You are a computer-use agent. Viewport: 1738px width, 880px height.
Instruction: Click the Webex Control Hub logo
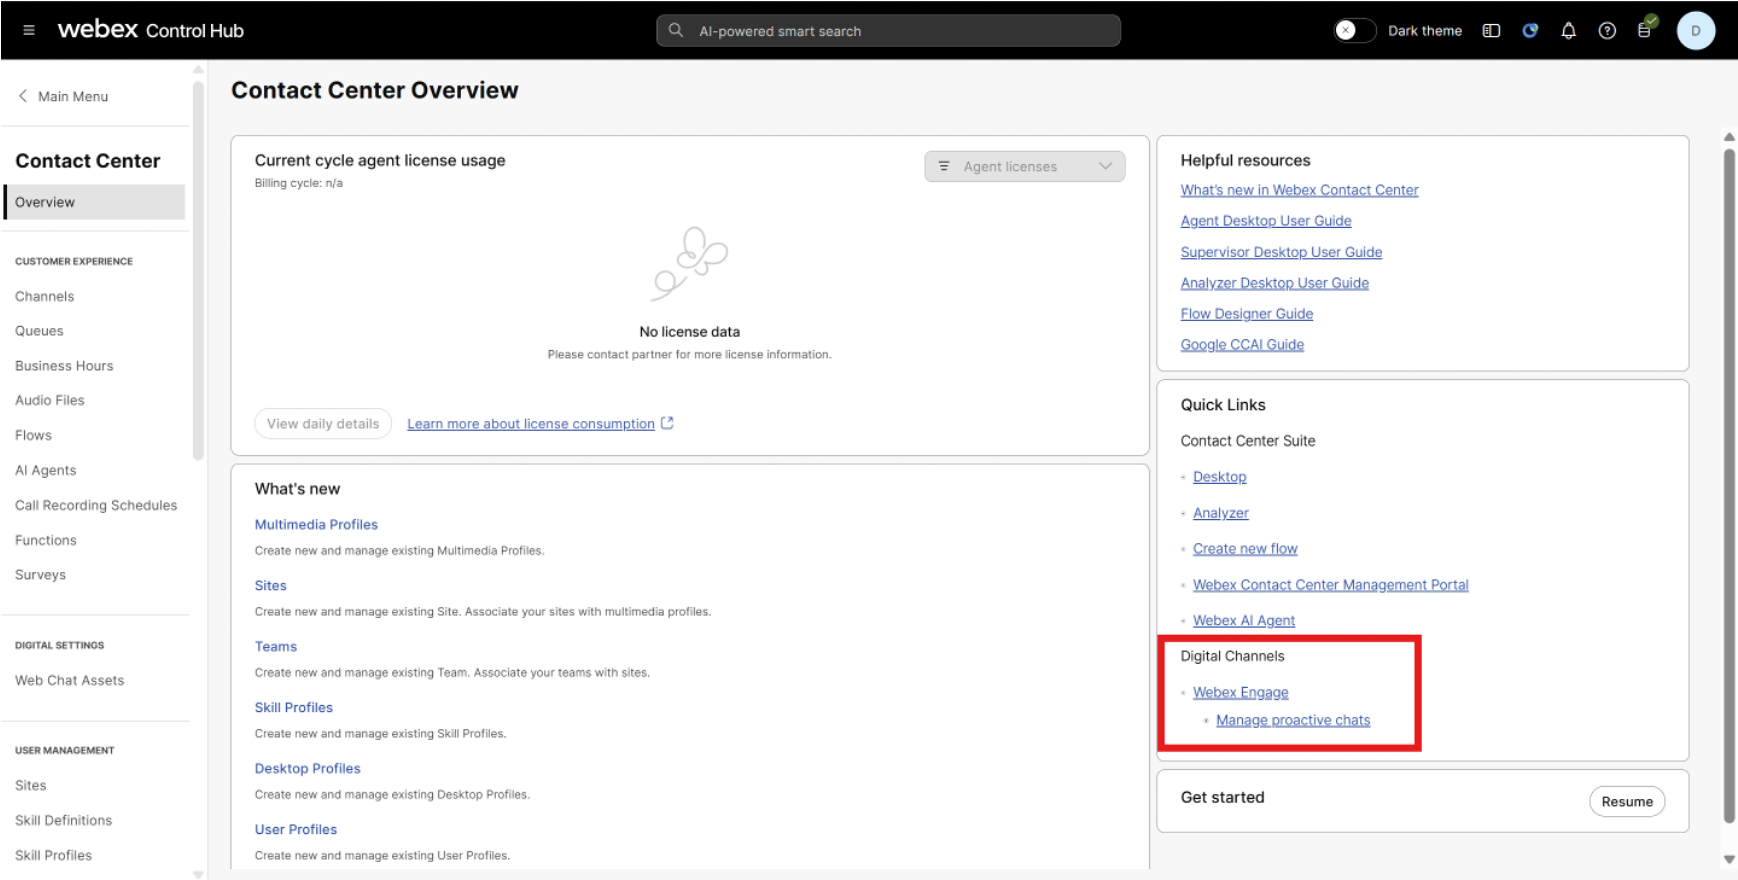pyautogui.click(x=151, y=30)
